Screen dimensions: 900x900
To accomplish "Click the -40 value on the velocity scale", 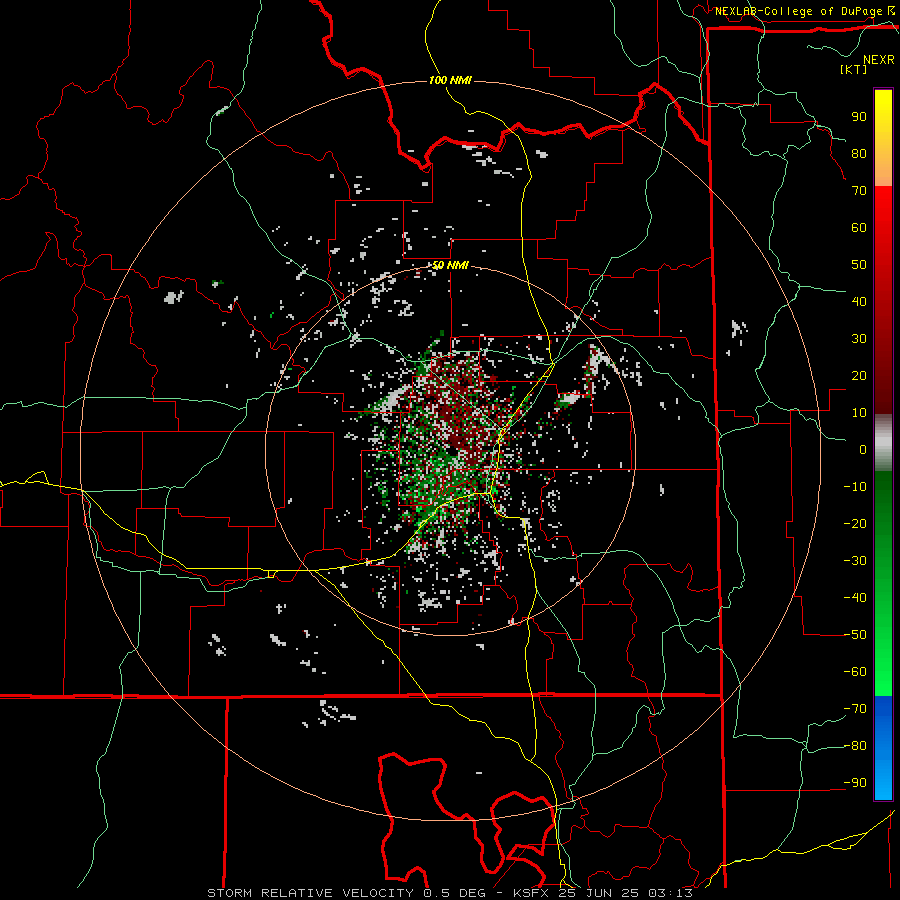I will pos(855,598).
